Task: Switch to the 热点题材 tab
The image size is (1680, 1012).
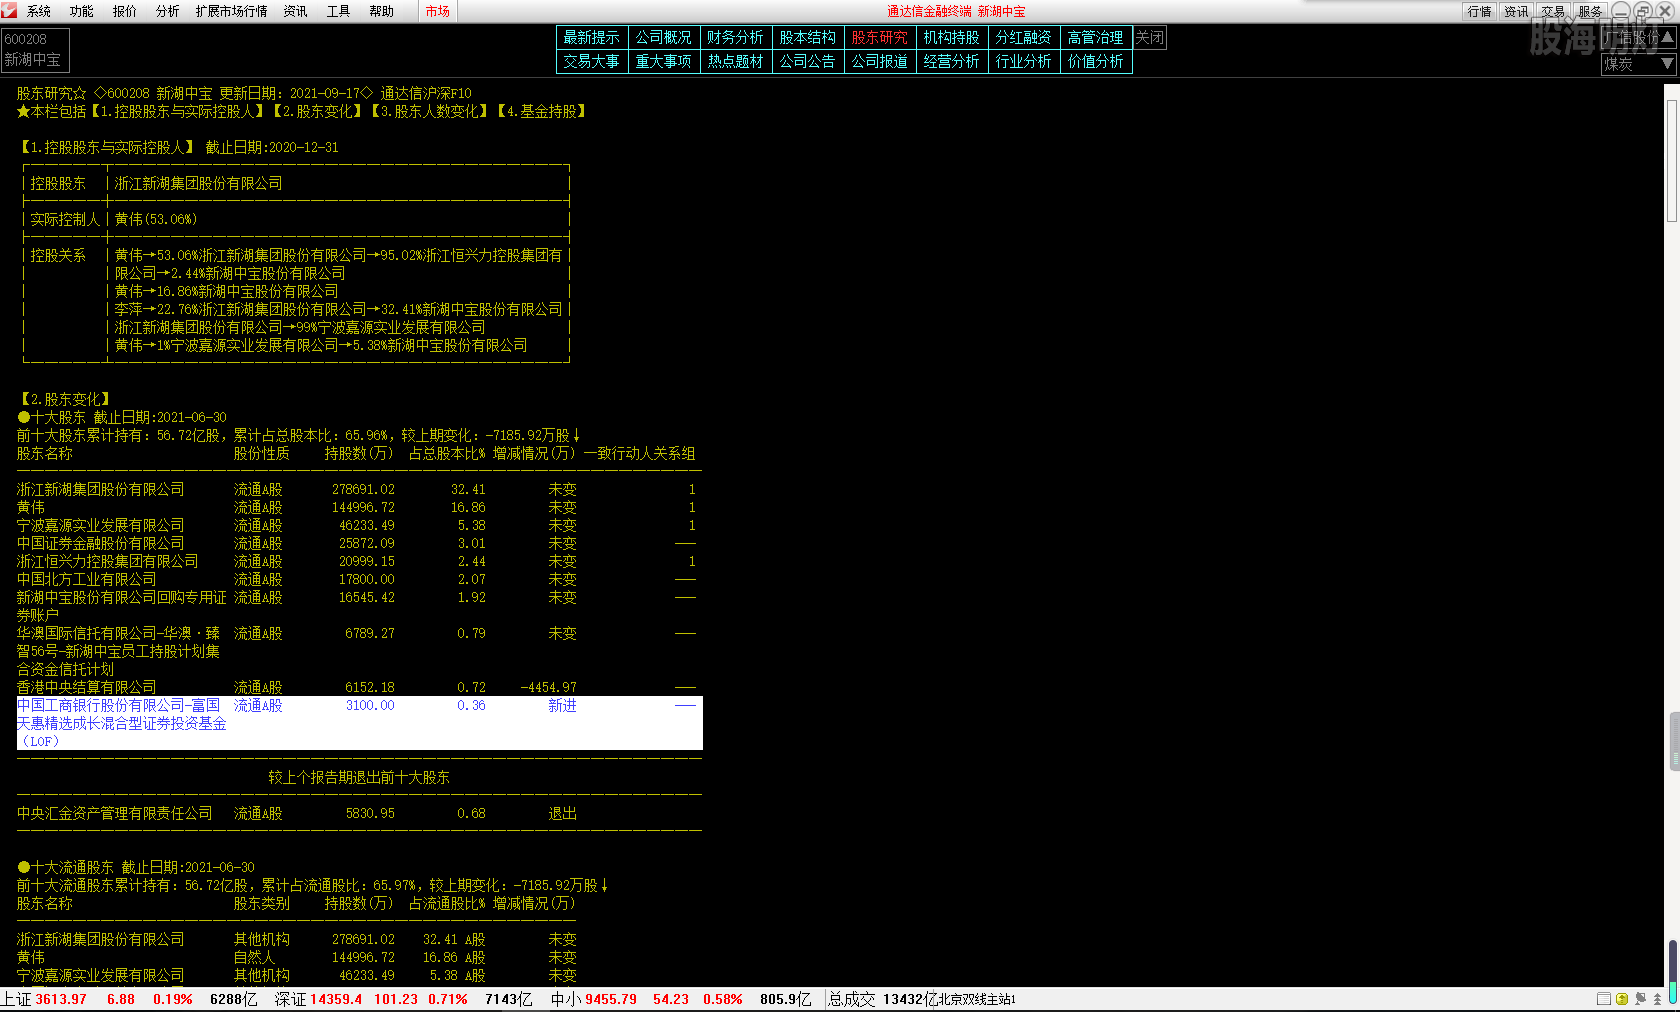Action: coord(736,61)
